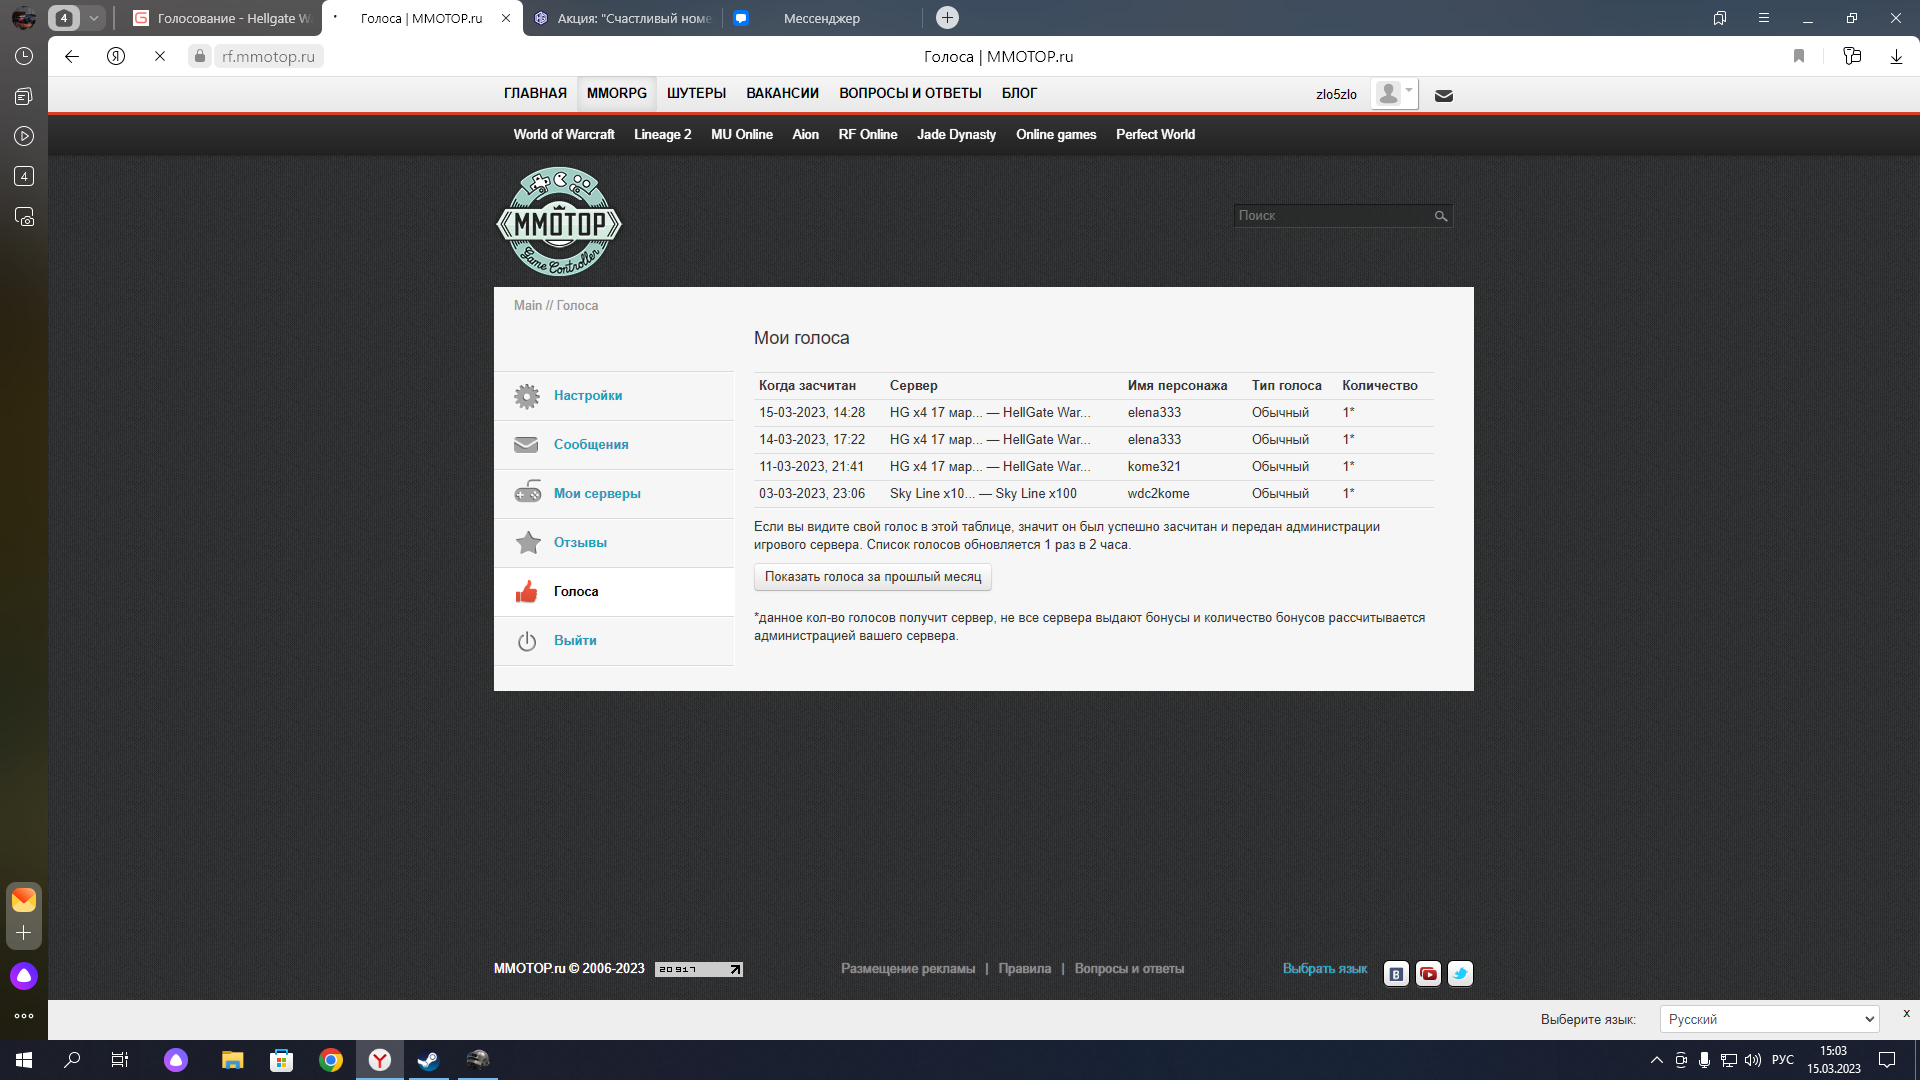The width and height of the screenshot is (1920, 1080).
Task: Open ГЛАВНАЯ menu item
Action: pos(535,93)
